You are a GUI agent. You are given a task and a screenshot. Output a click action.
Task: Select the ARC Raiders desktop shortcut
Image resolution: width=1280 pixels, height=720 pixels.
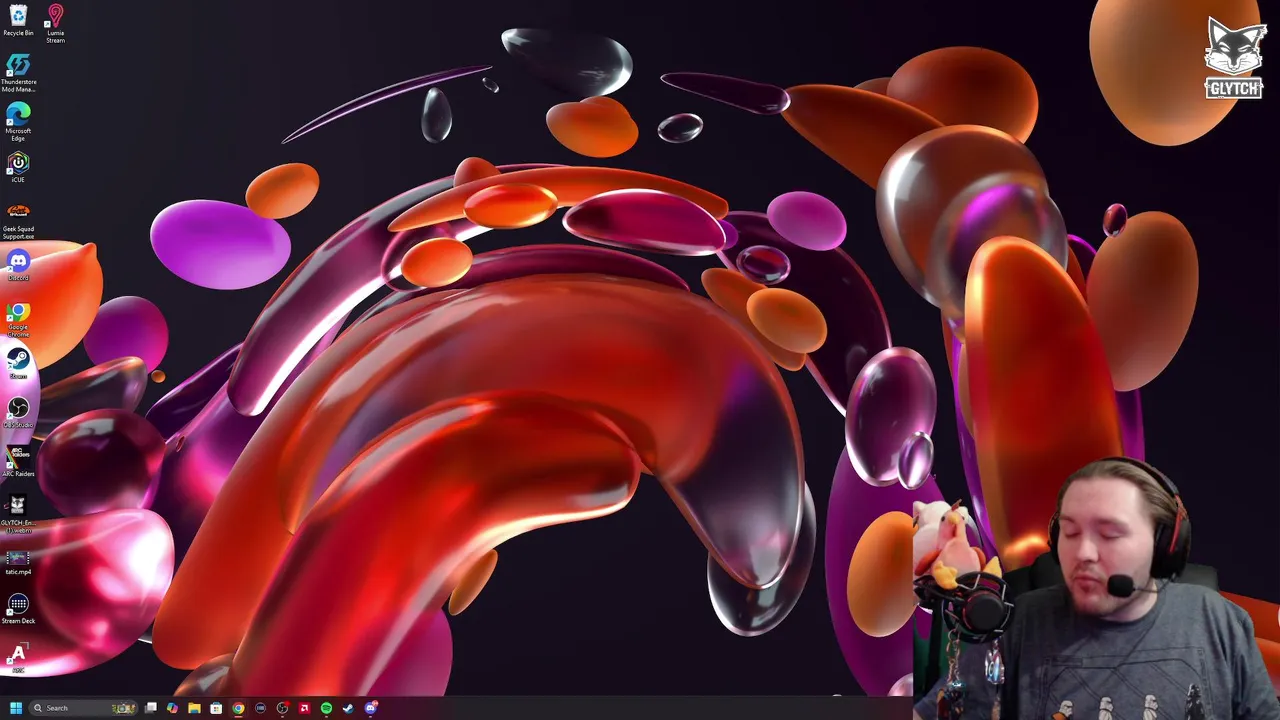coord(18,461)
